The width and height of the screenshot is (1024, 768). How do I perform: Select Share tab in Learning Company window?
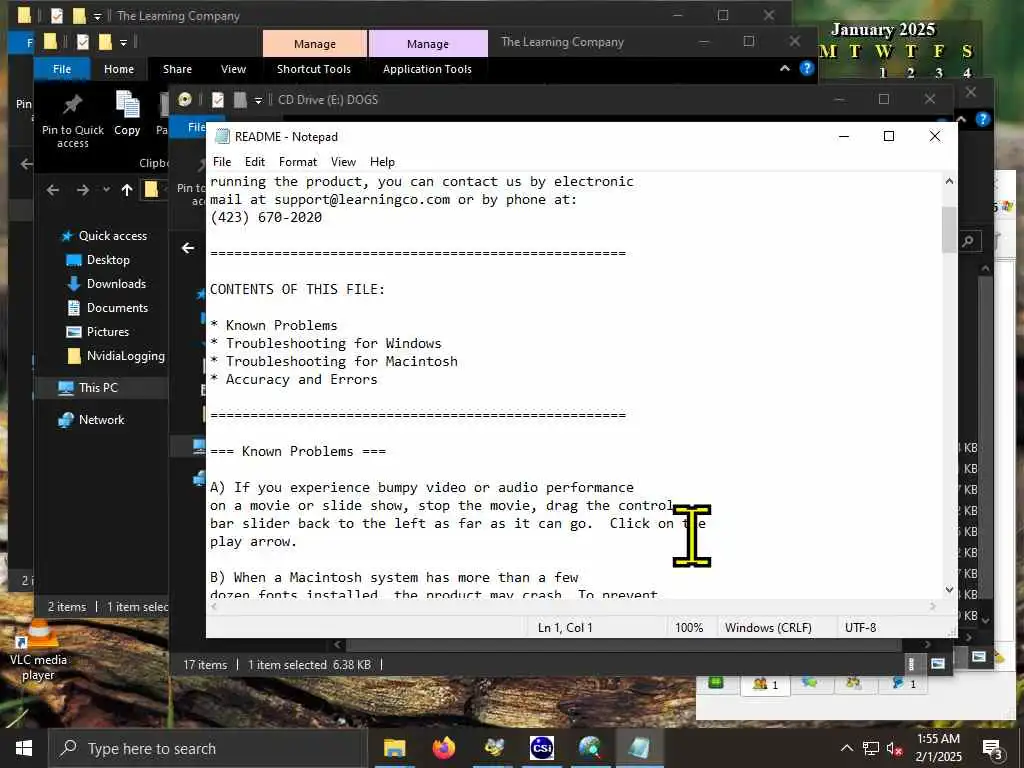click(x=177, y=69)
